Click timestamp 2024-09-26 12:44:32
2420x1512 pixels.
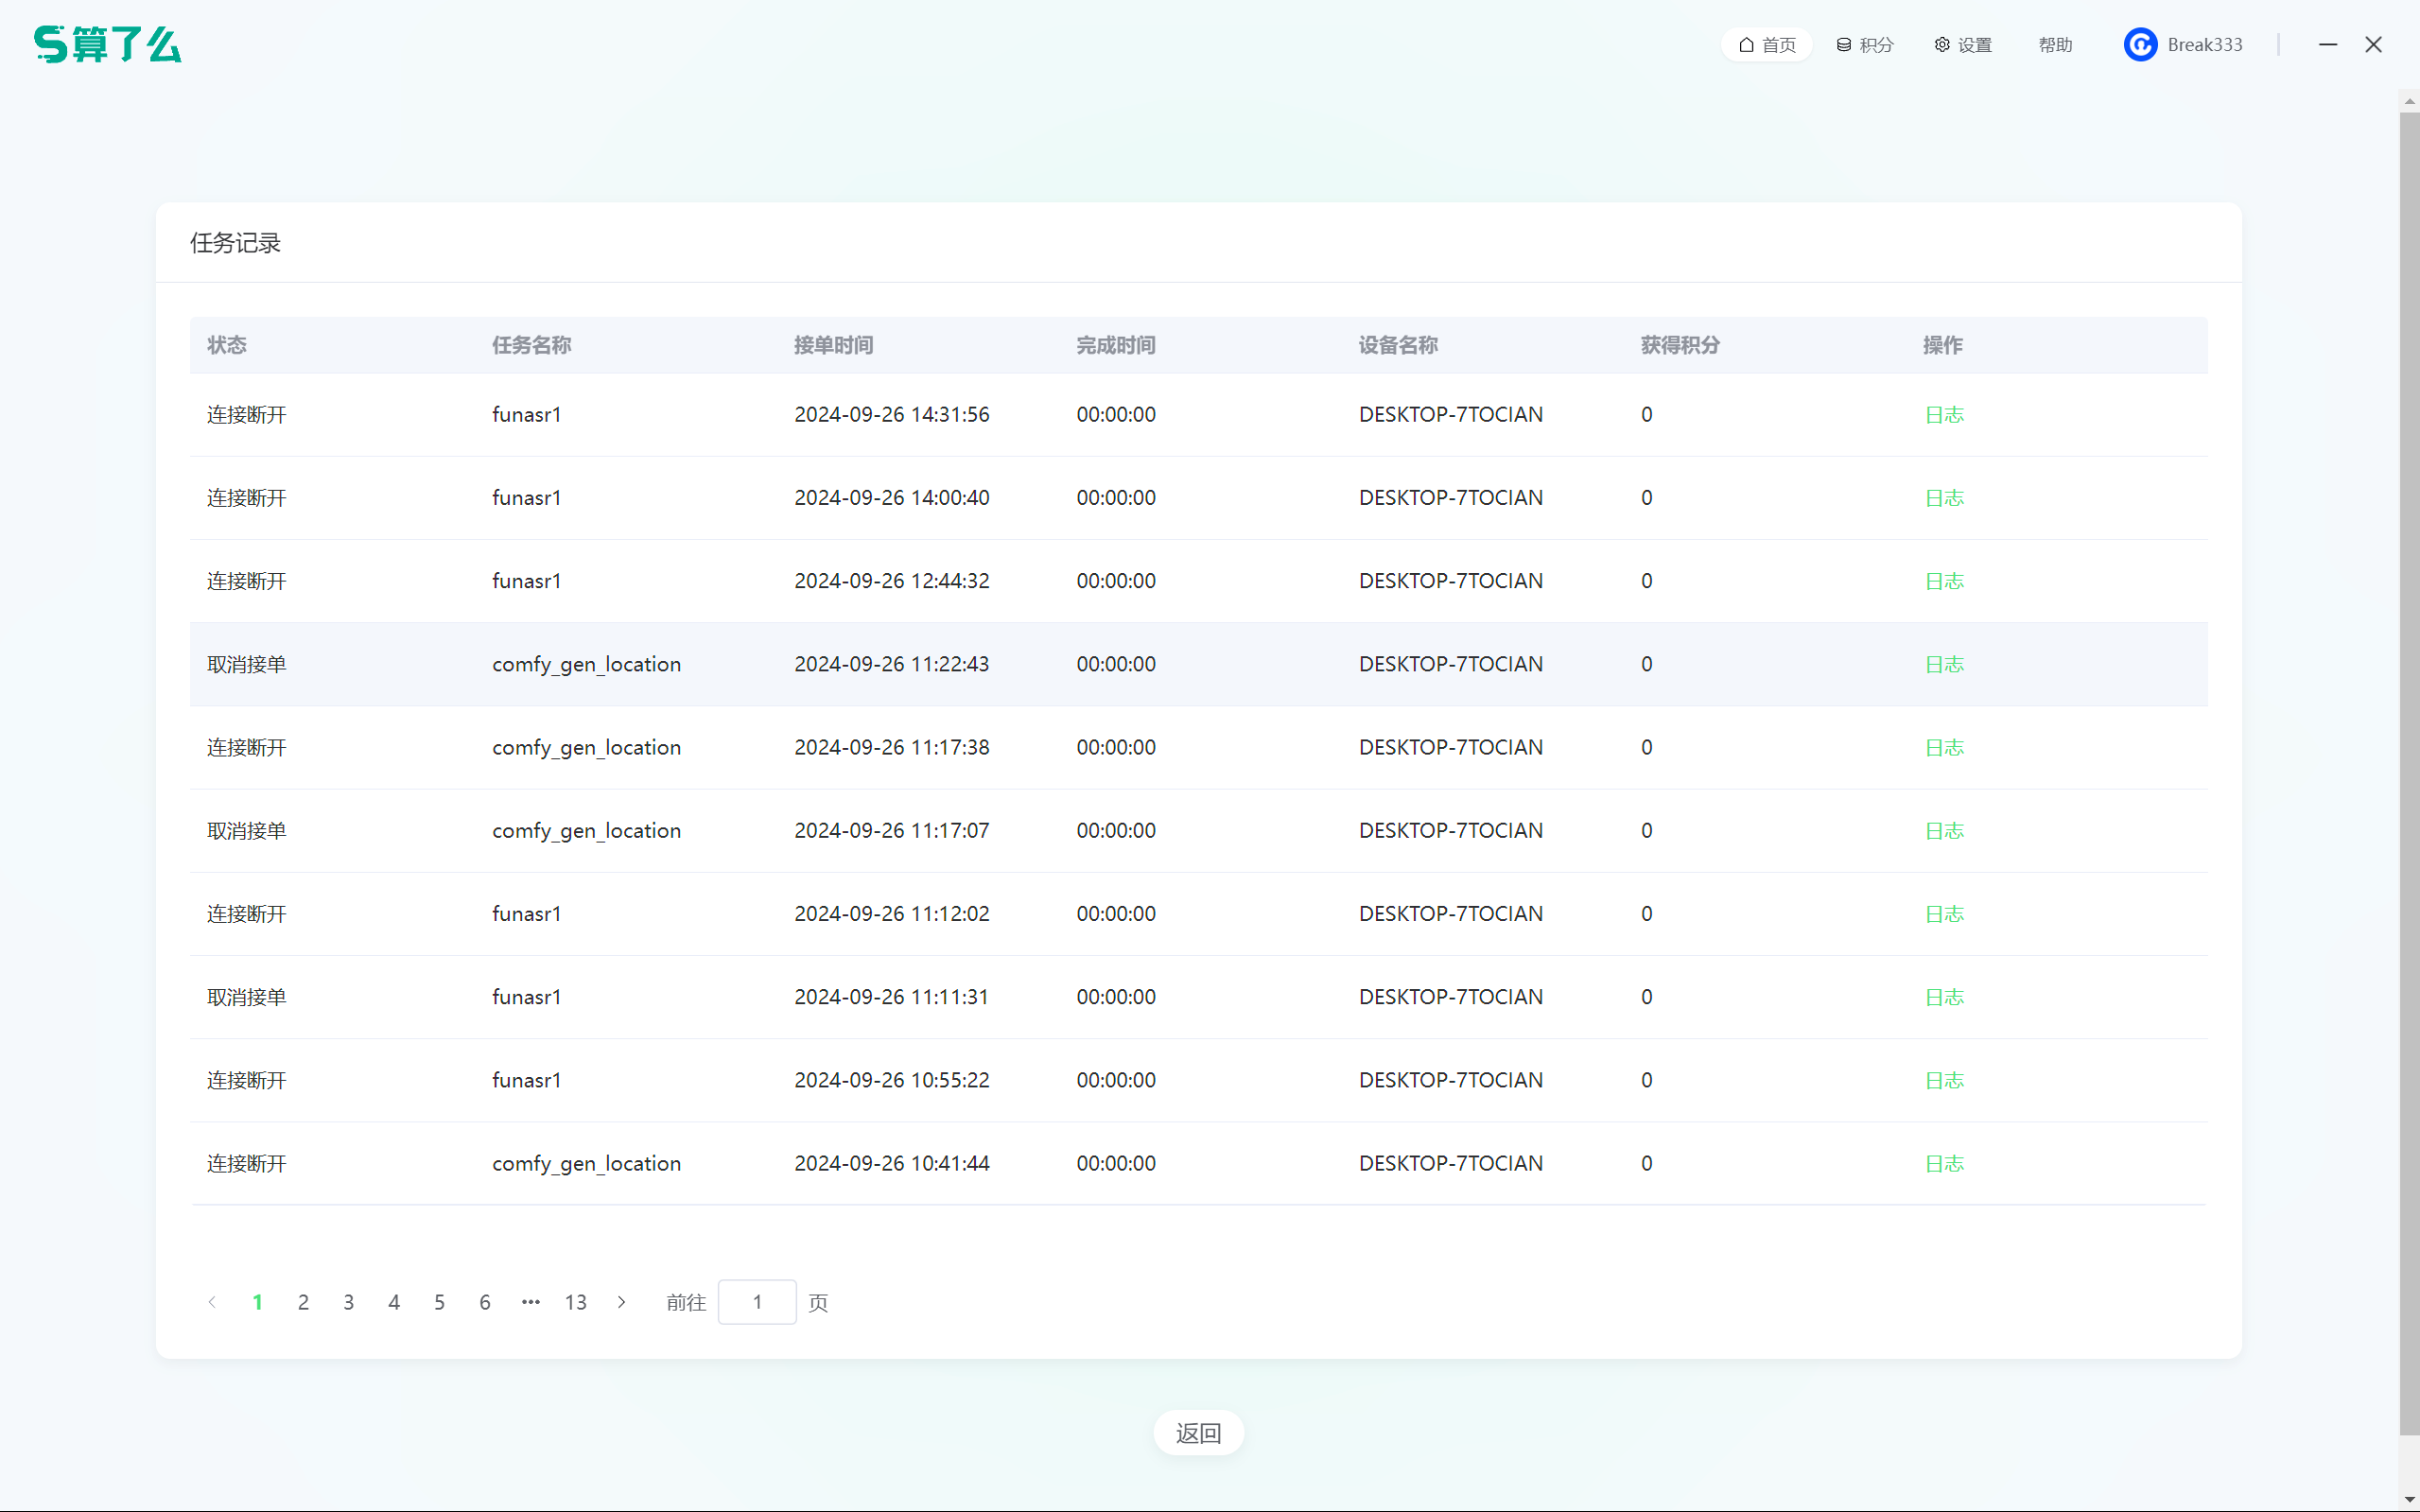[x=892, y=581]
